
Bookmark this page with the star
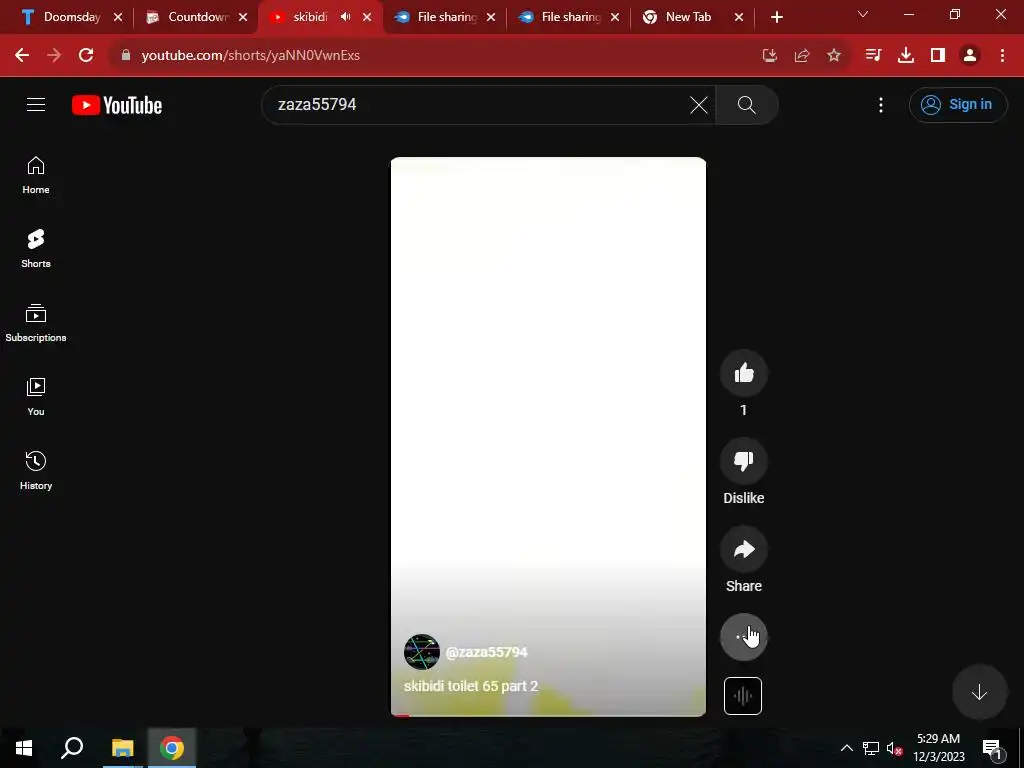point(834,55)
